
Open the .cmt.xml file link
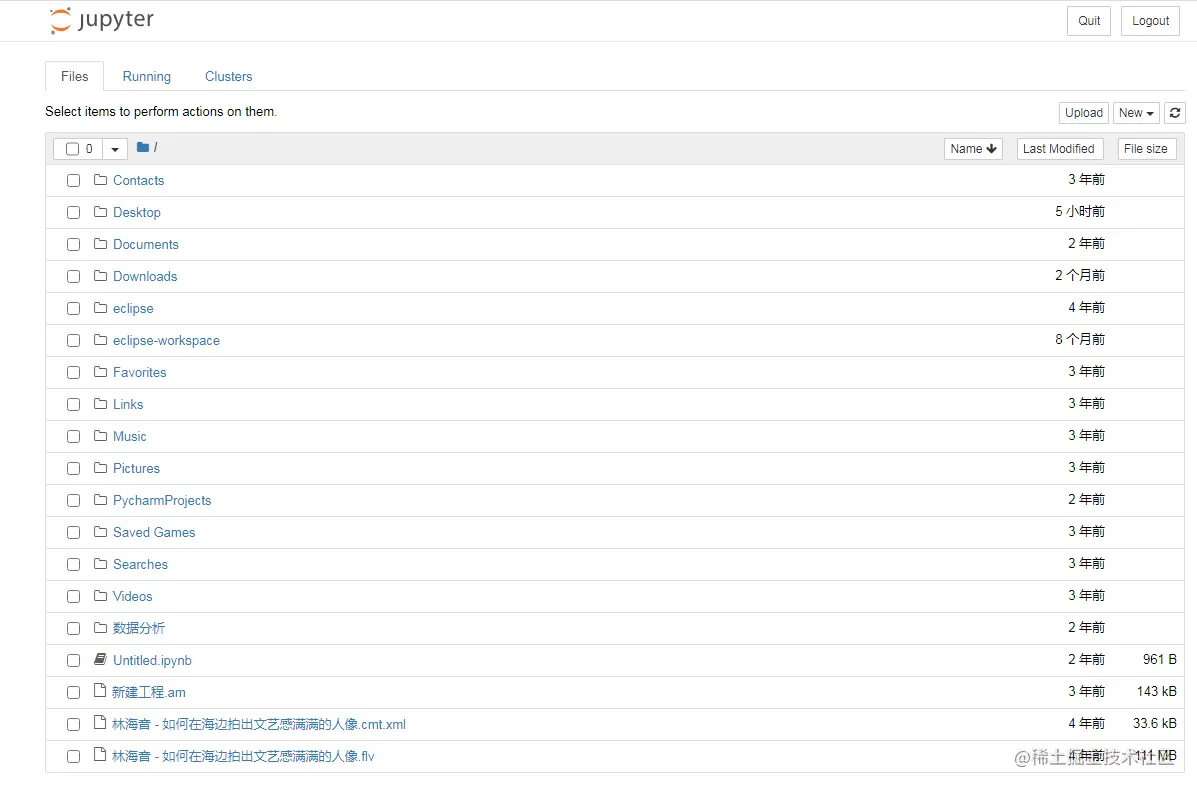[x=259, y=724]
